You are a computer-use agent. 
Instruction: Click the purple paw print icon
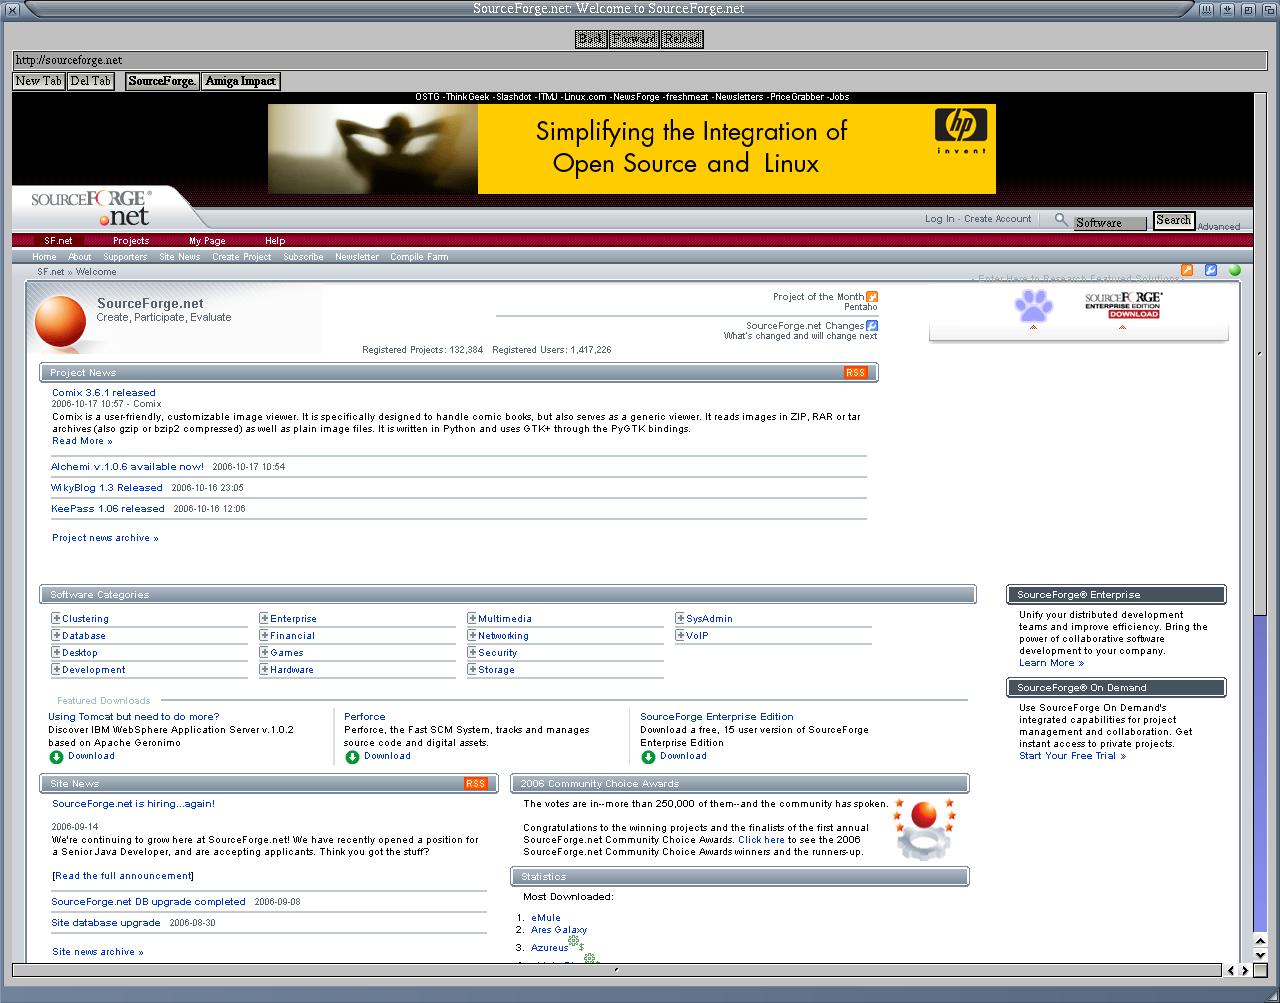coord(1034,305)
